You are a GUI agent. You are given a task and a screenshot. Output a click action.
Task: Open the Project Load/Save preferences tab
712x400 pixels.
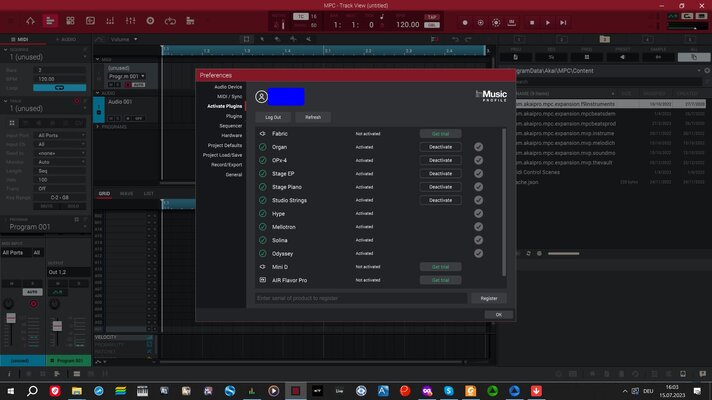point(222,155)
